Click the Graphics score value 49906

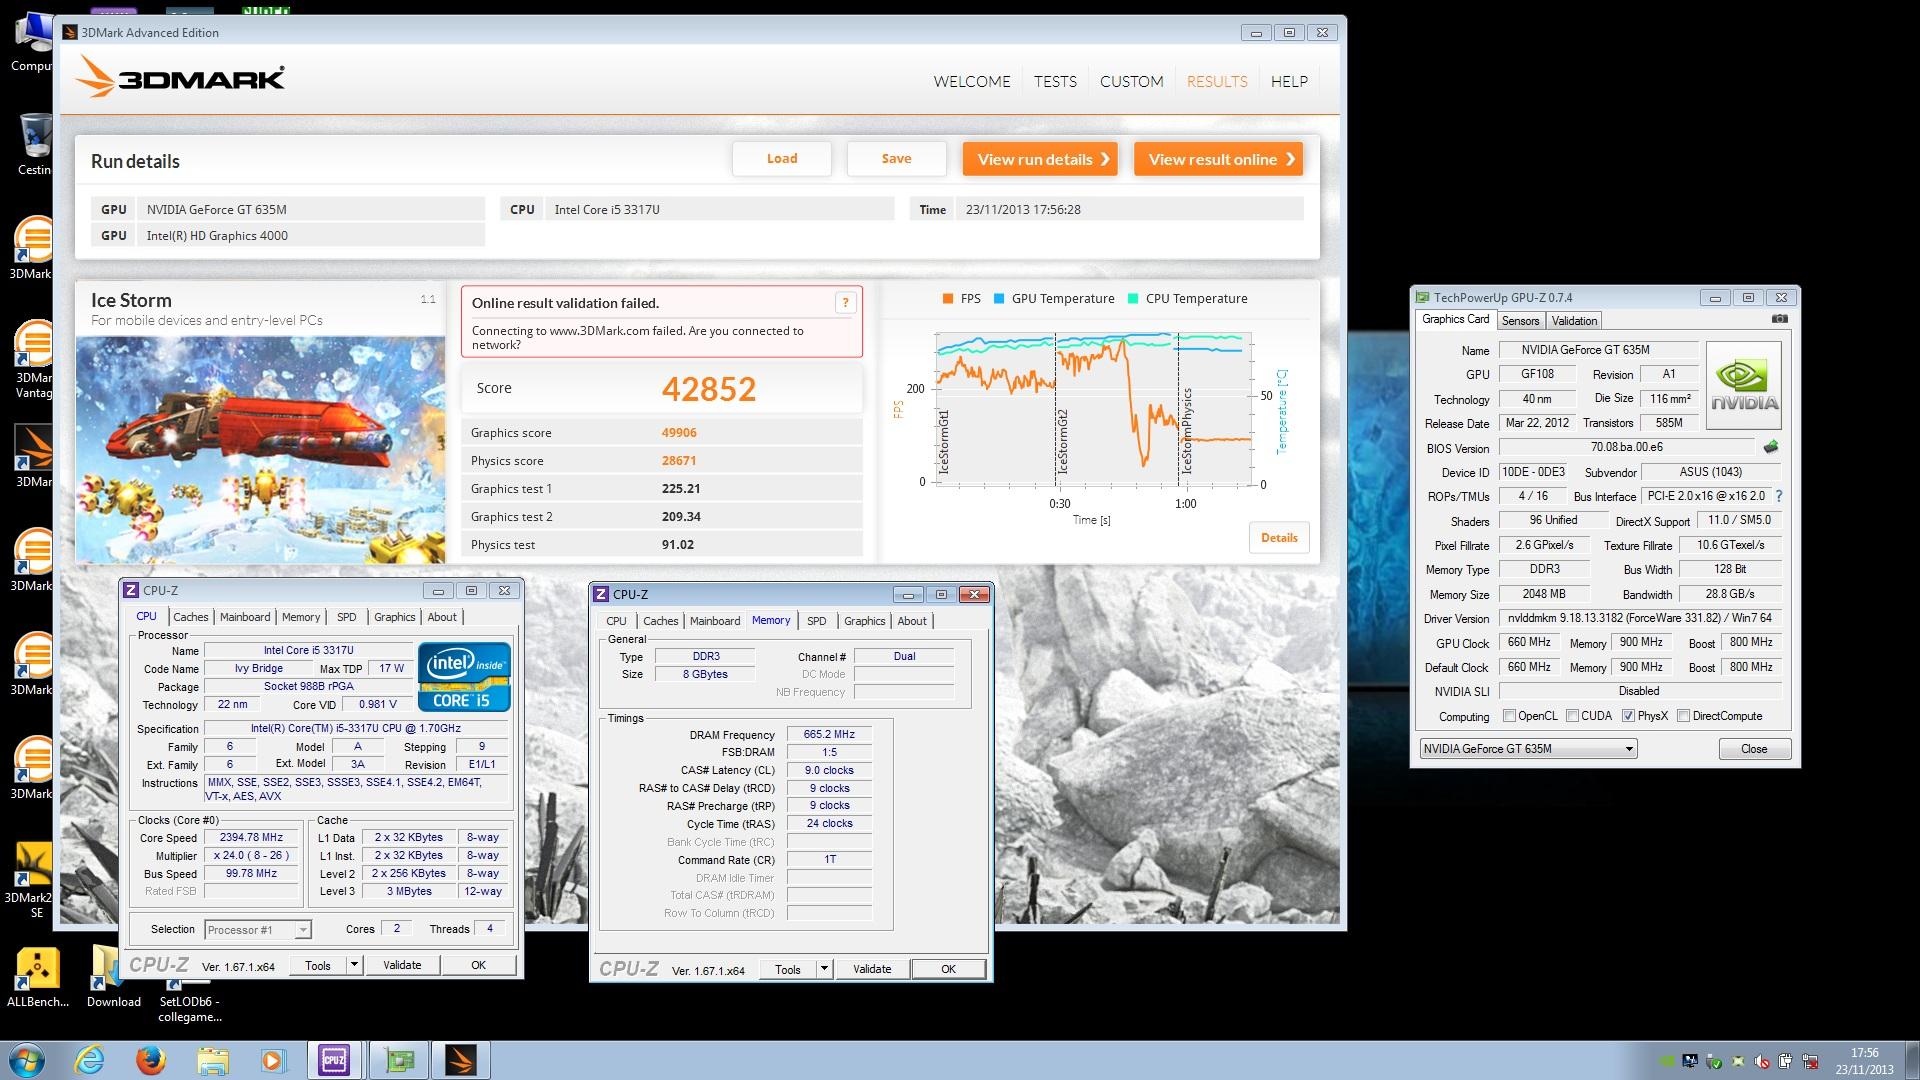(x=679, y=433)
